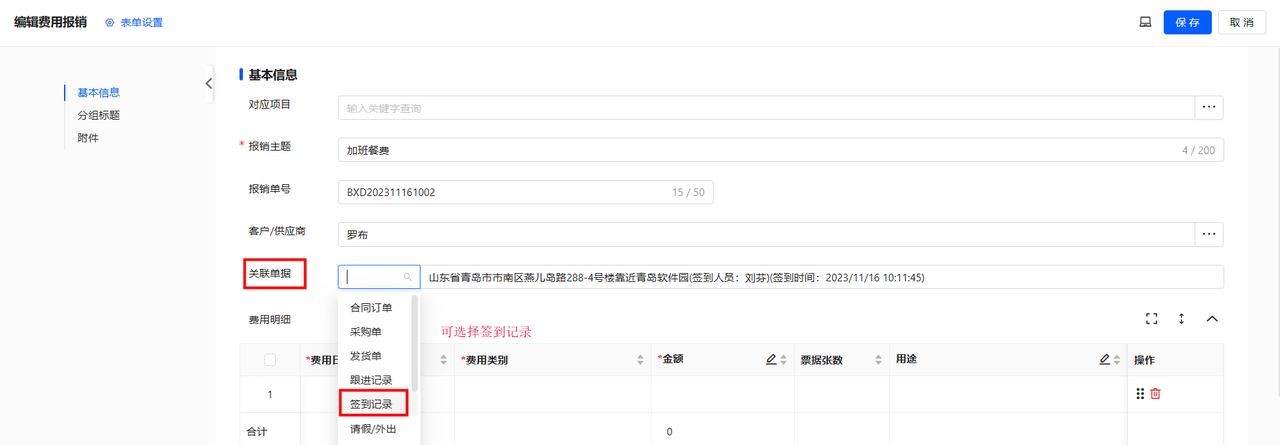The width and height of the screenshot is (1280, 445).
Task: Click the 客户/供应商 field showing 罗布
Action: pos(766,234)
